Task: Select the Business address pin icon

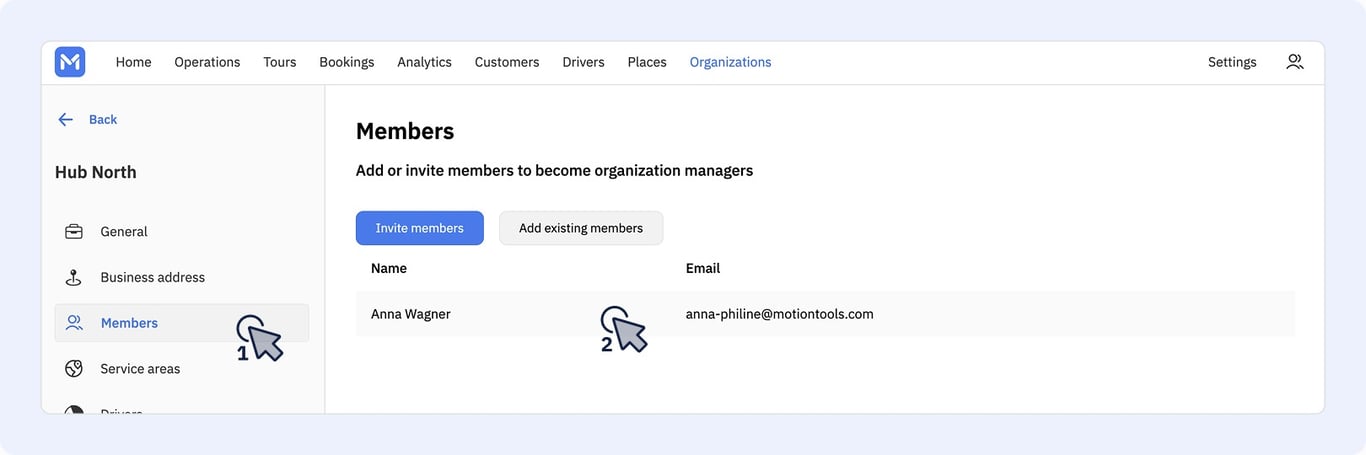Action: [74, 277]
